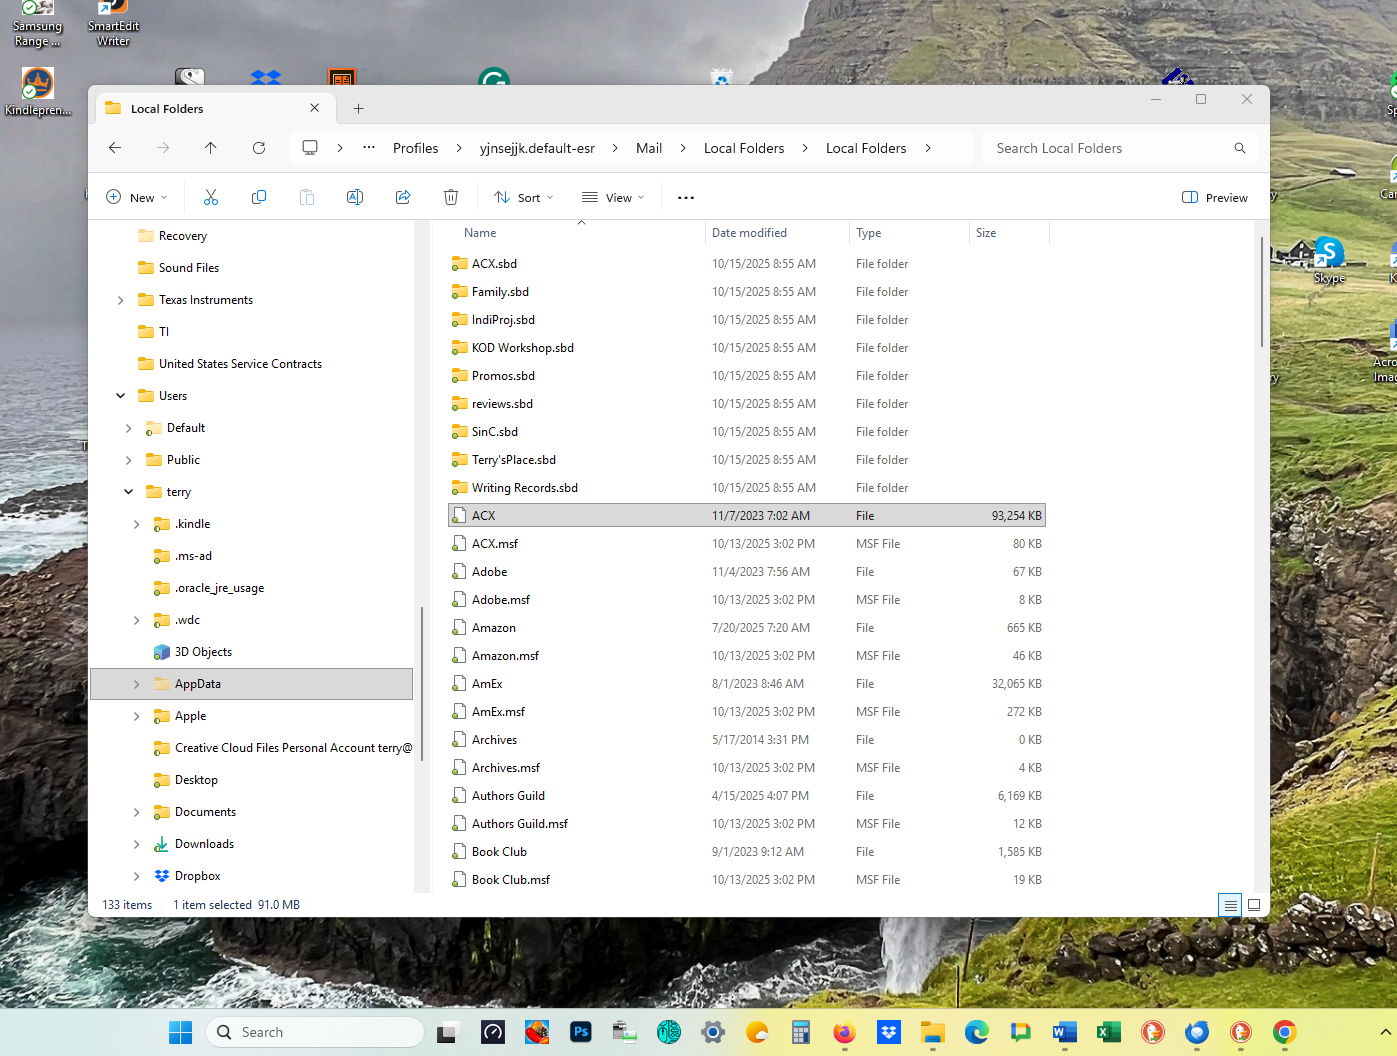Click the Share icon in toolbar
The height and width of the screenshot is (1056, 1397).
[x=403, y=197]
